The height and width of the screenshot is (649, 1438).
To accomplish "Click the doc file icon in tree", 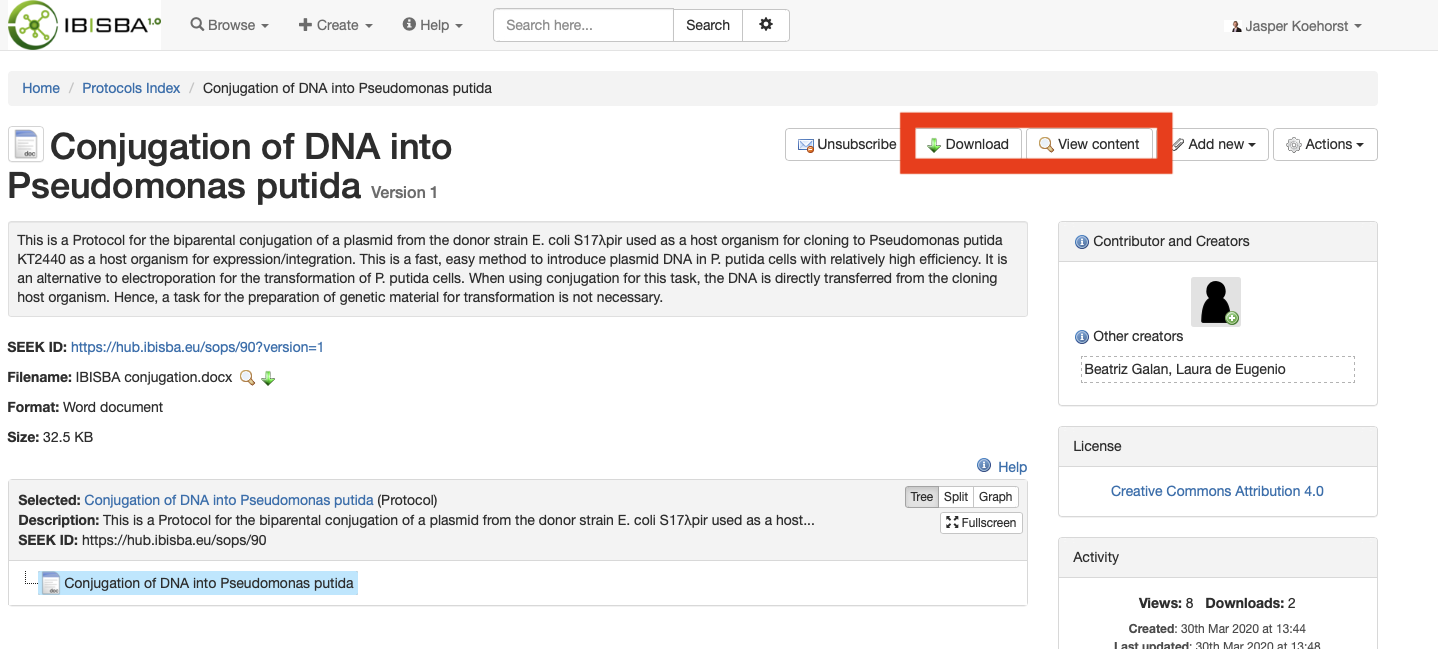I will pos(50,583).
